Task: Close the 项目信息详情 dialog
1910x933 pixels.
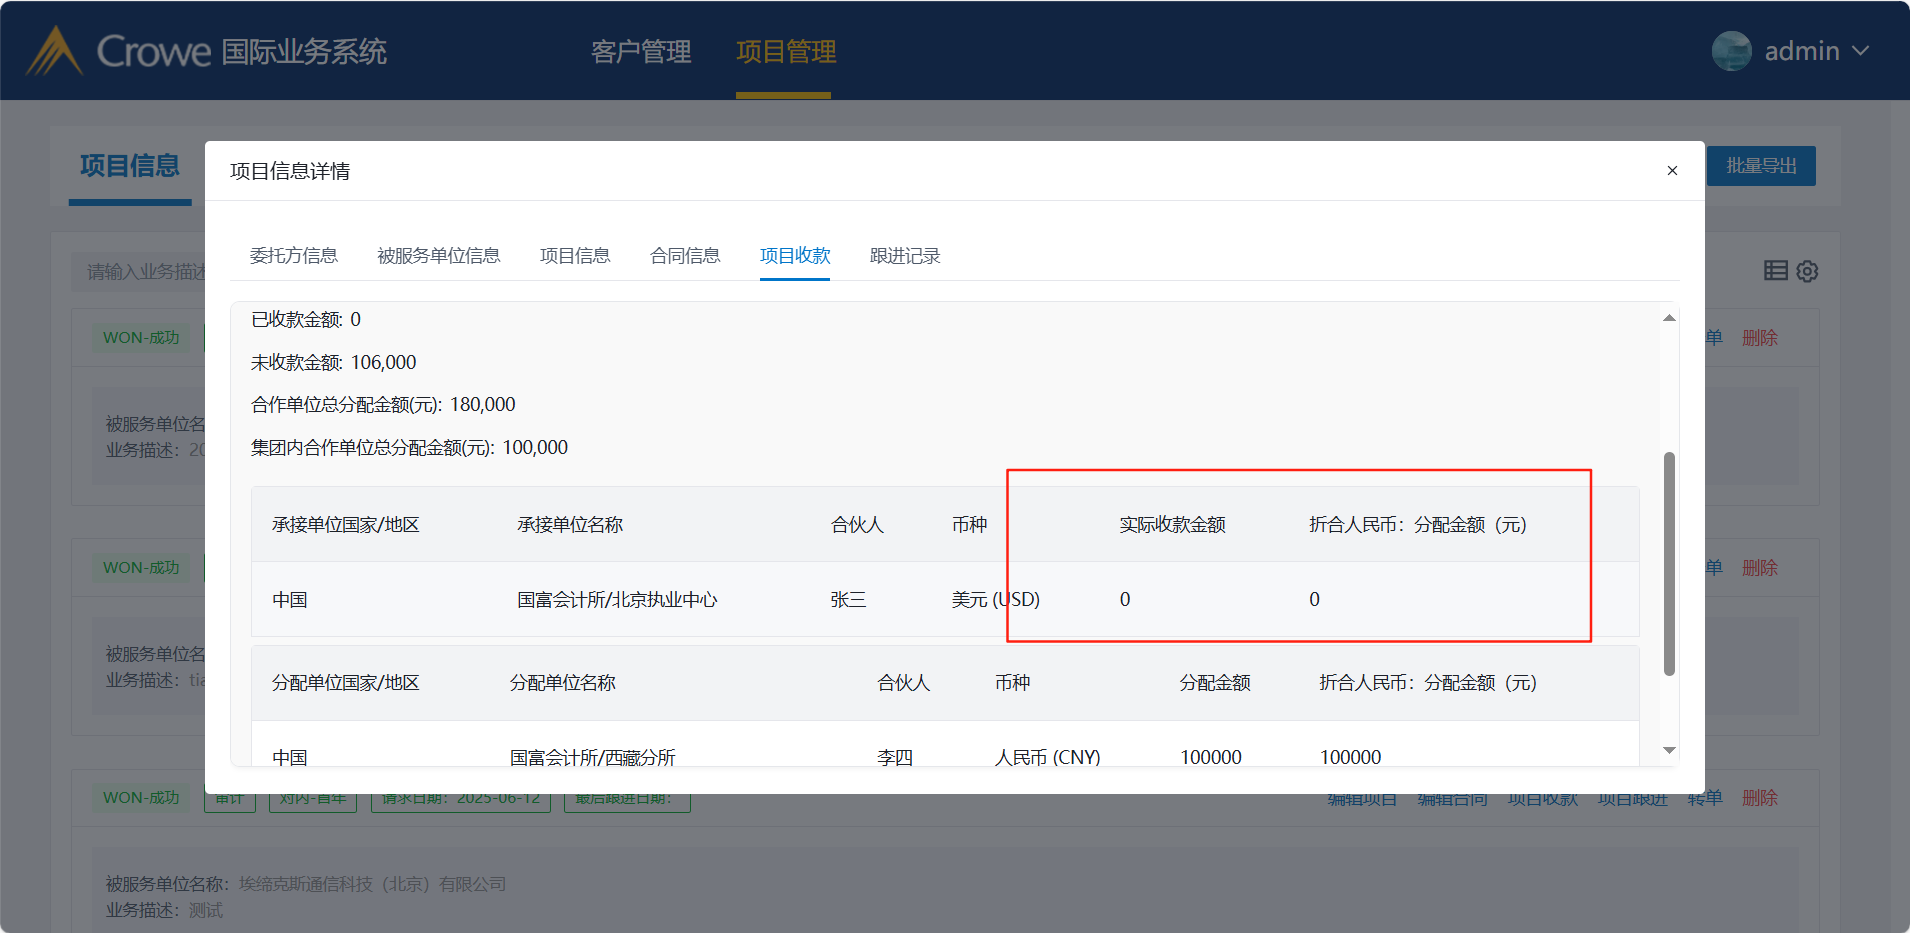Action: tap(1672, 171)
